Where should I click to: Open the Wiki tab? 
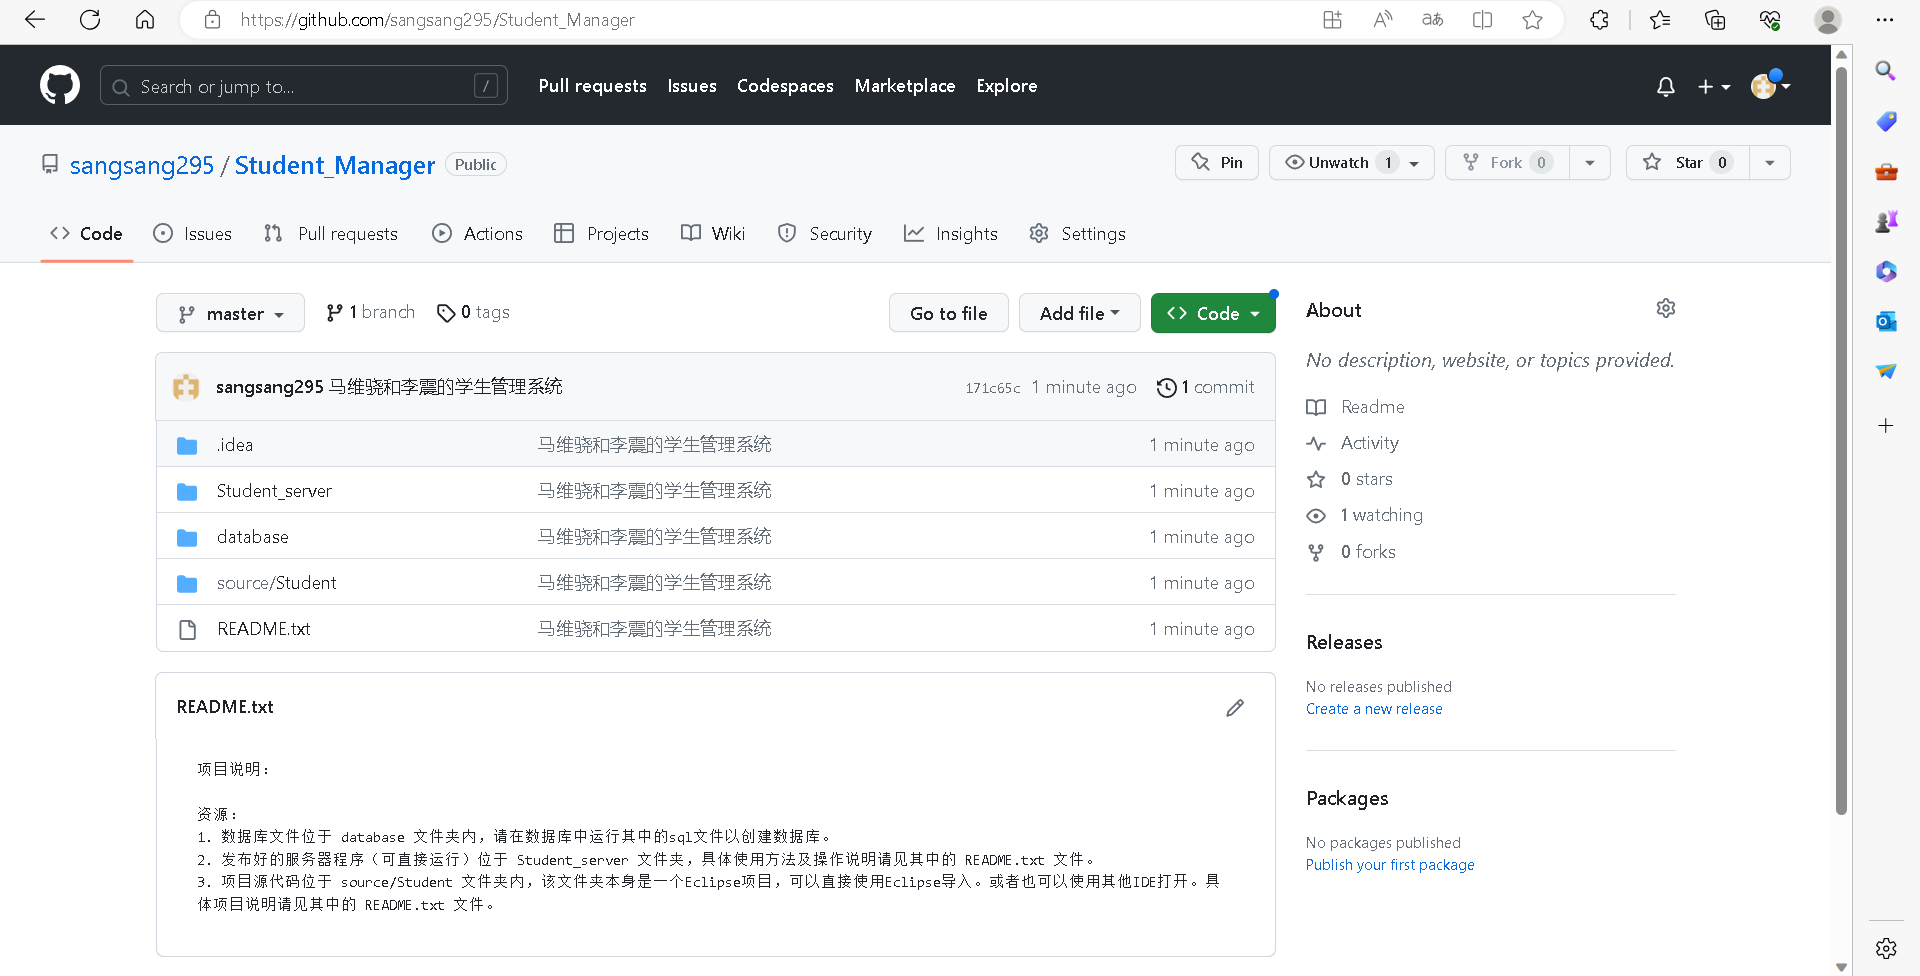[713, 234]
